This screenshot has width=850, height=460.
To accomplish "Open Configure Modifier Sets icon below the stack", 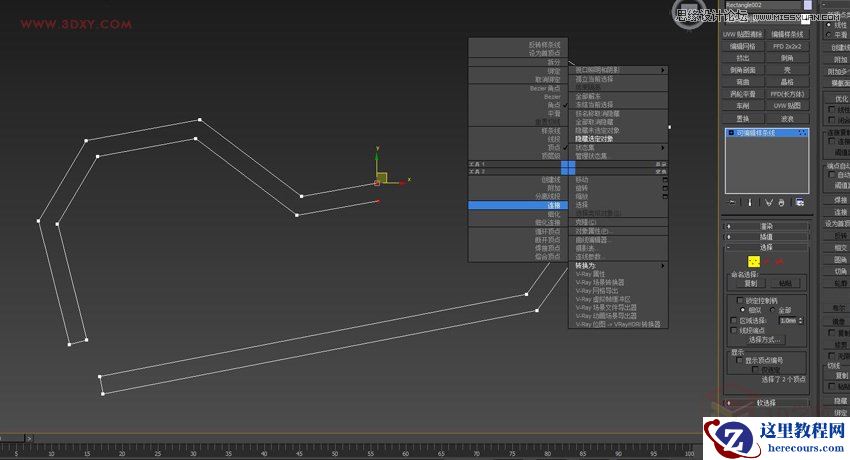I will (x=800, y=203).
